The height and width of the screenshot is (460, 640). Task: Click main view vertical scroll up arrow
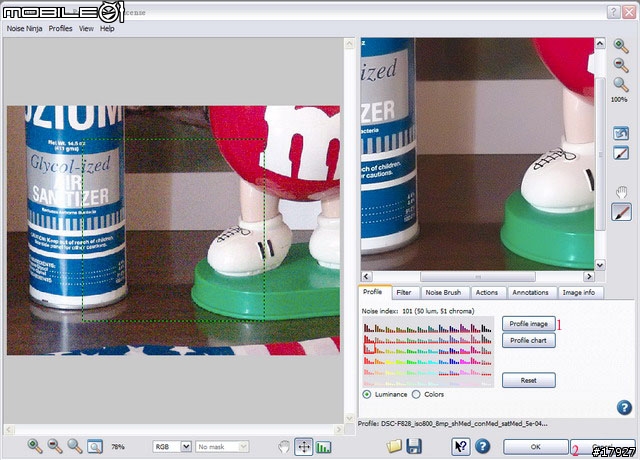coord(349,43)
